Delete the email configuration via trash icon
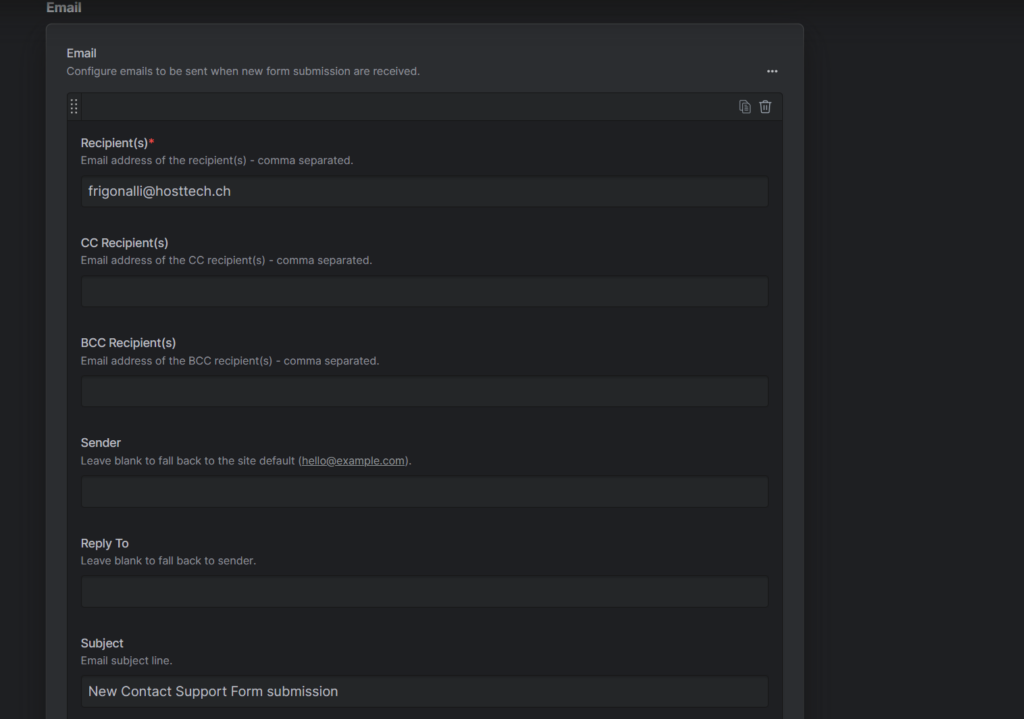Image resolution: width=1024 pixels, height=719 pixels. tap(765, 107)
